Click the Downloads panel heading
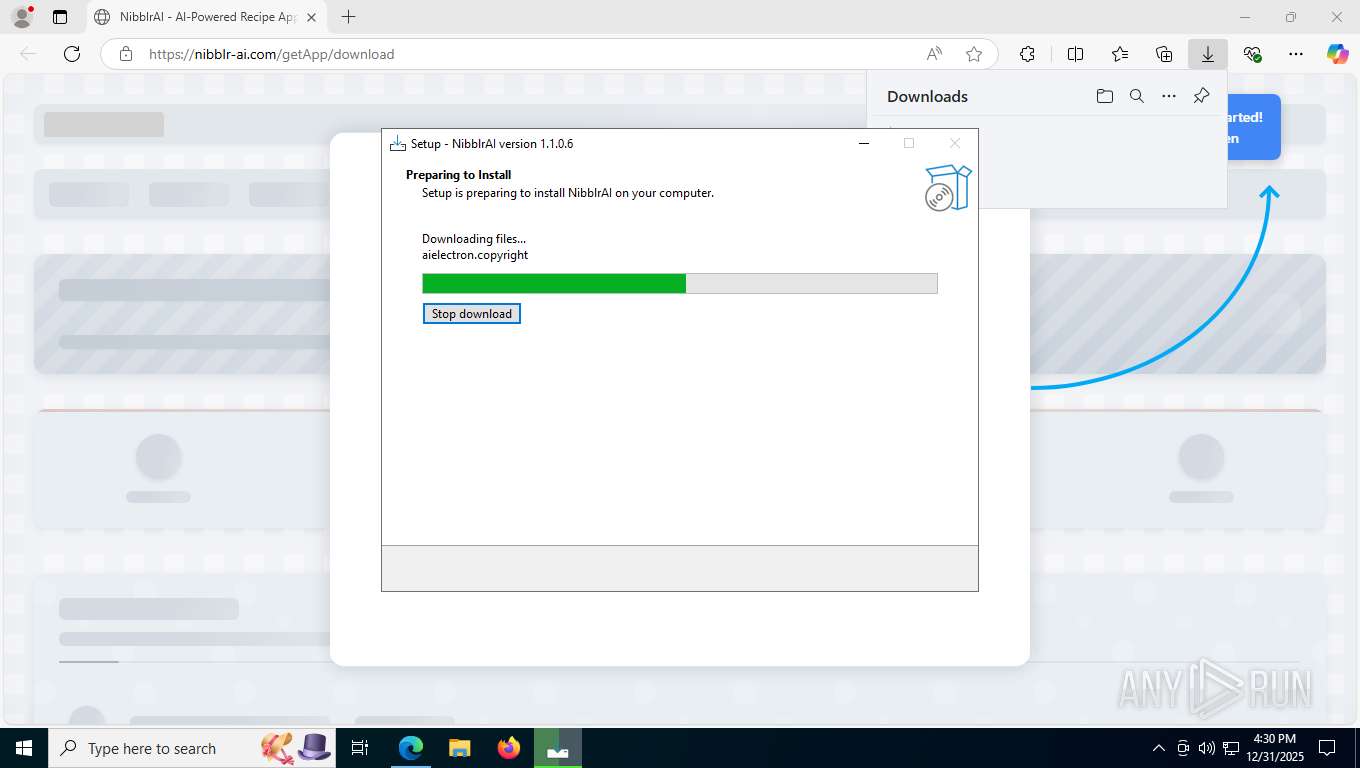Image resolution: width=1360 pixels, height=768 pixels. [x=927, y=96]
